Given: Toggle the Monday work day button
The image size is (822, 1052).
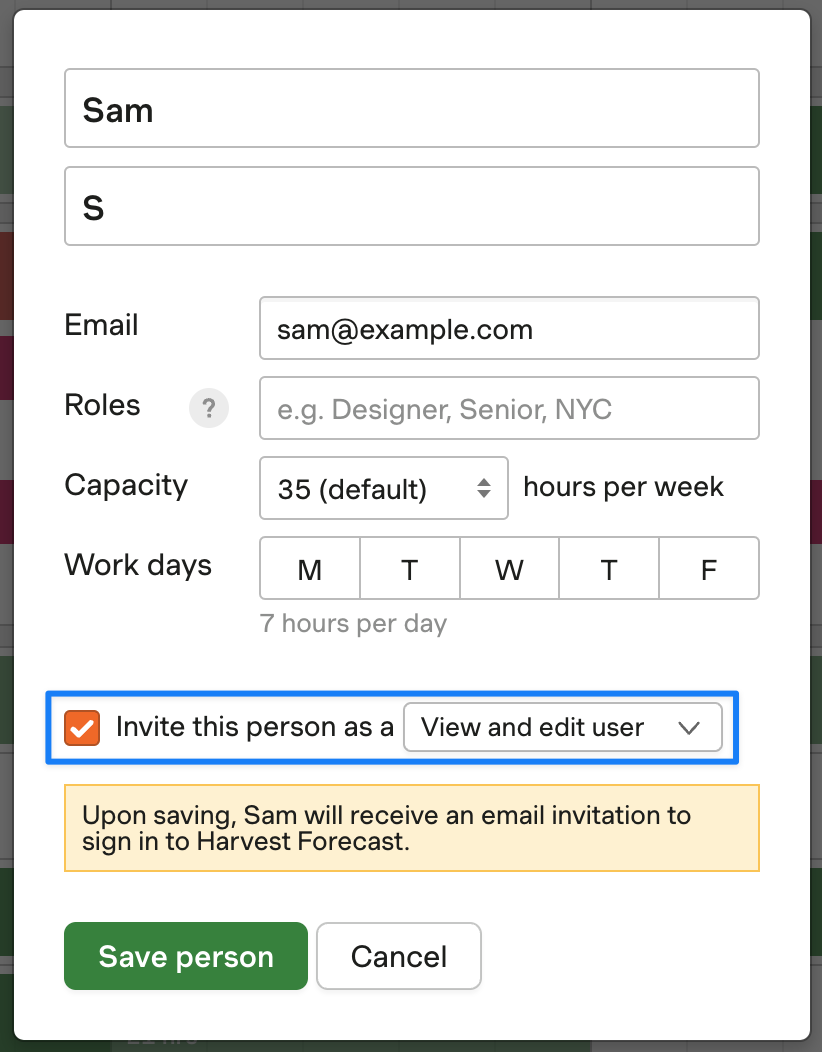Looking at the screenshot, I should (x=310, y=568).
